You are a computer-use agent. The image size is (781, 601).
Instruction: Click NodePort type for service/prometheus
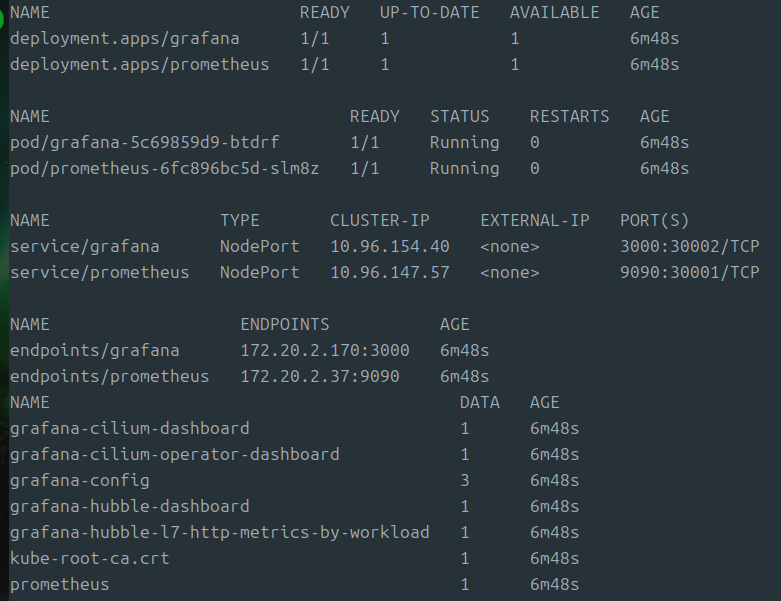[x=260, y=273]
